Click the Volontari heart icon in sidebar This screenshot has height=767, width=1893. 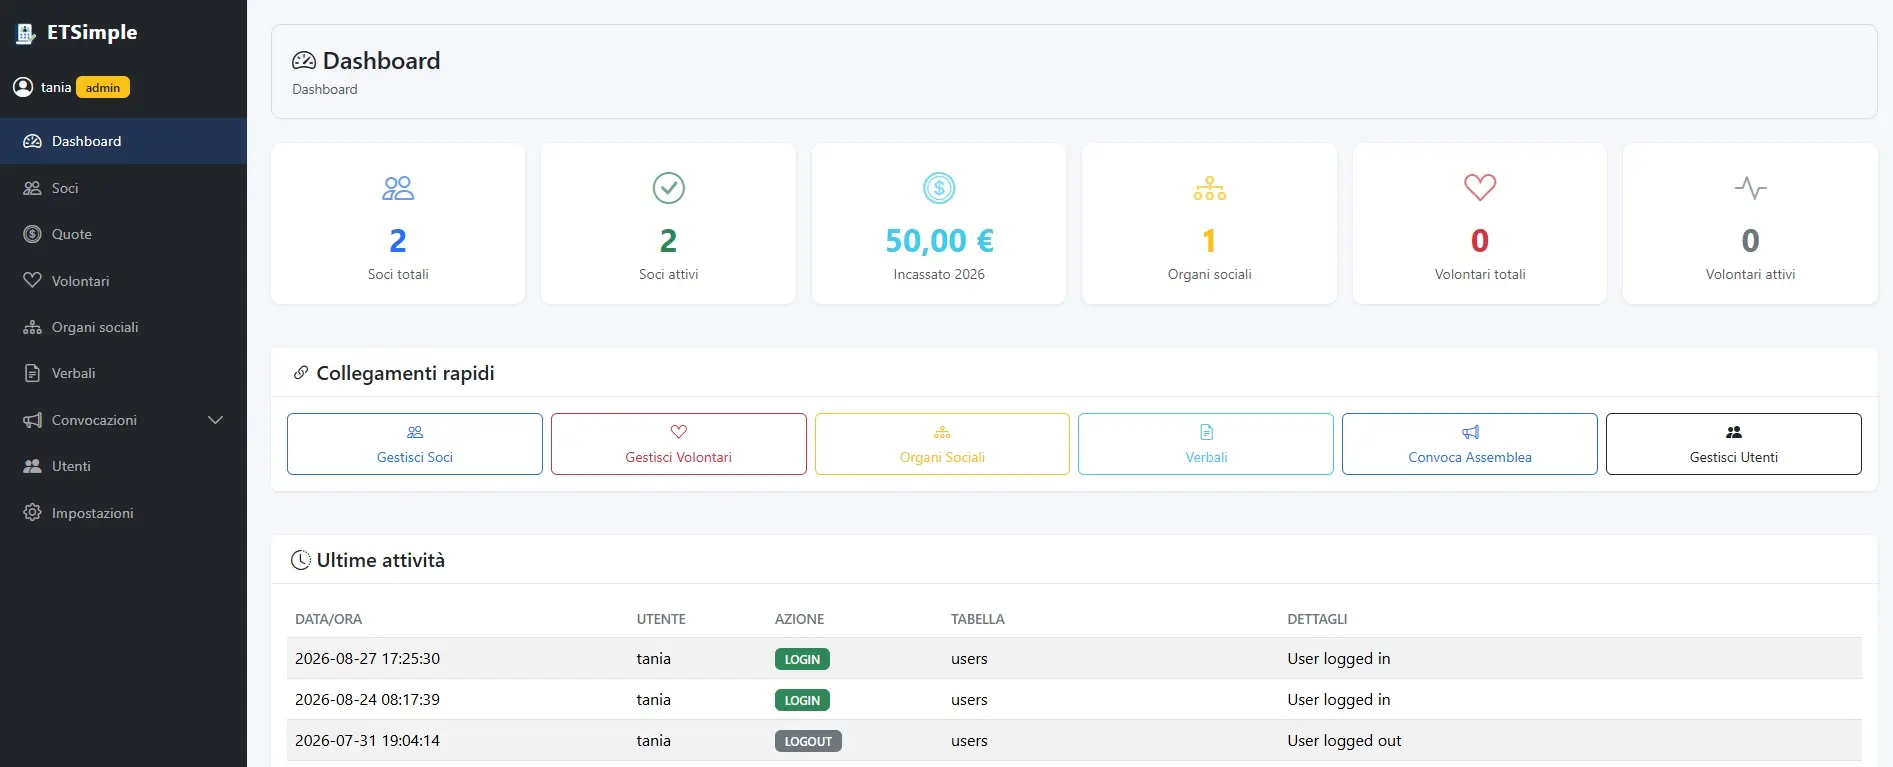tap(32, 281)
